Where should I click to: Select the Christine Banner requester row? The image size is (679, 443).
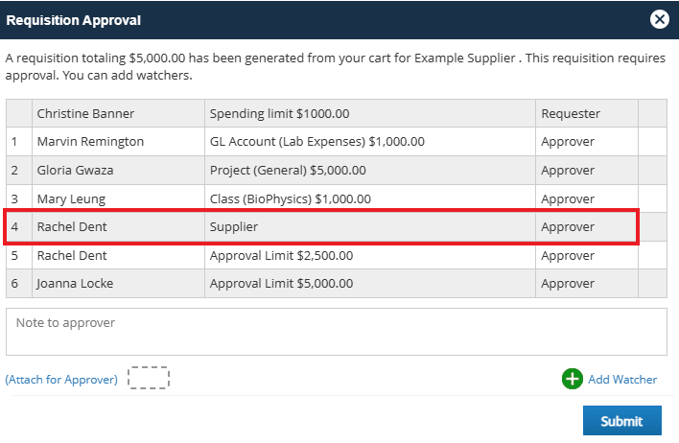point(336,113)
